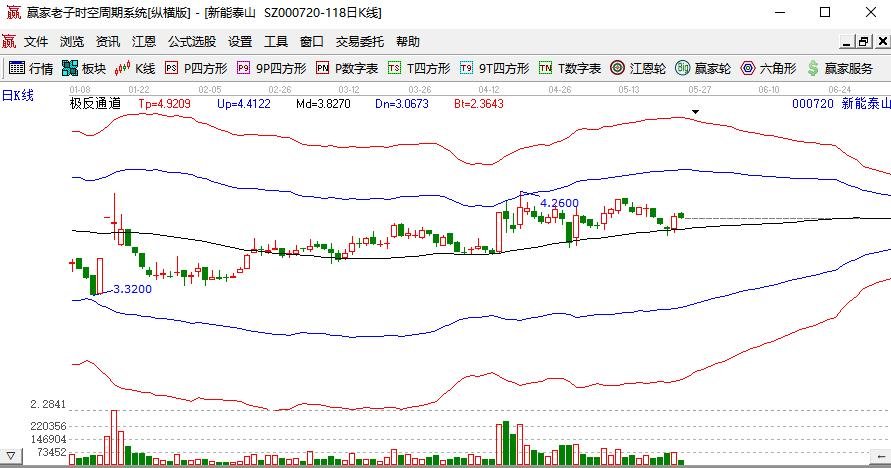
Task: Open 赢家服务 service page
Action: (840, 69)
